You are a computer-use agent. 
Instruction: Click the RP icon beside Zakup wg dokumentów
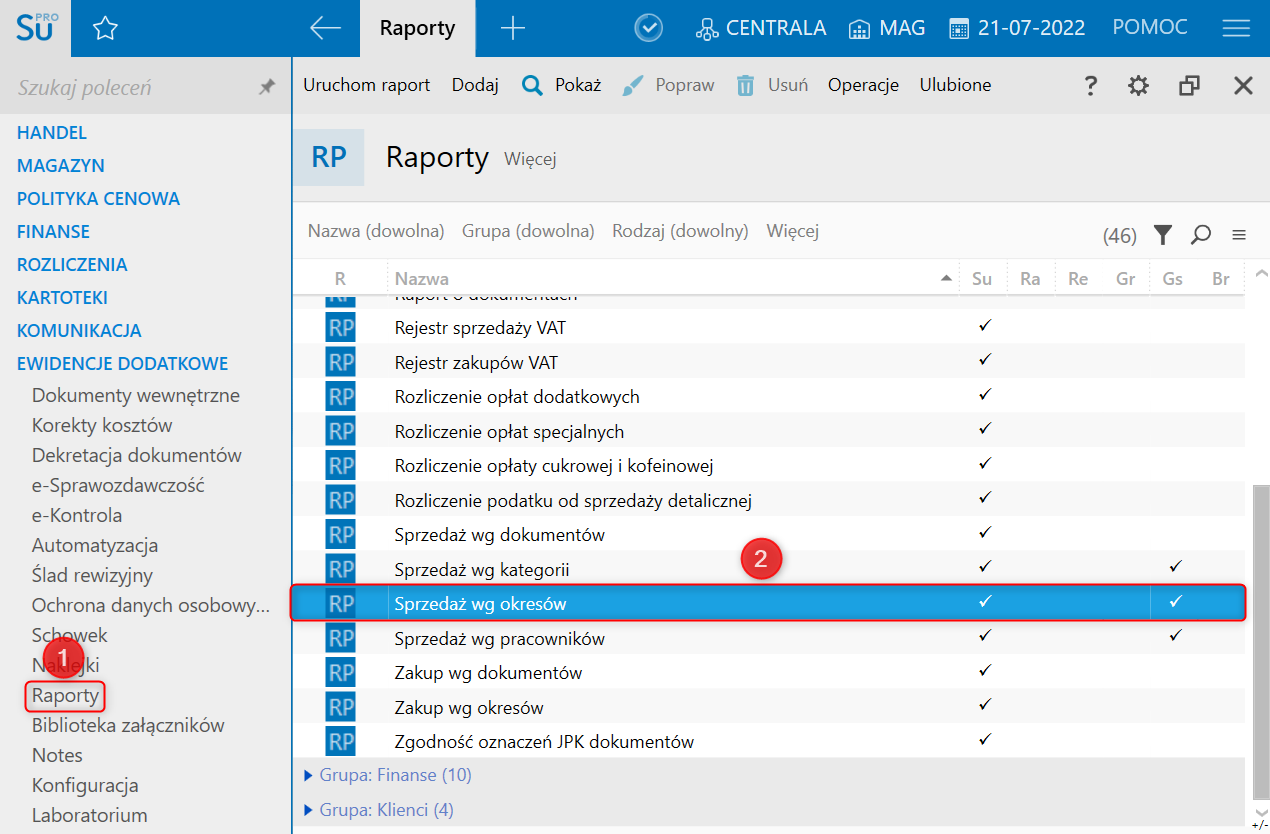[x=341, y=673]
